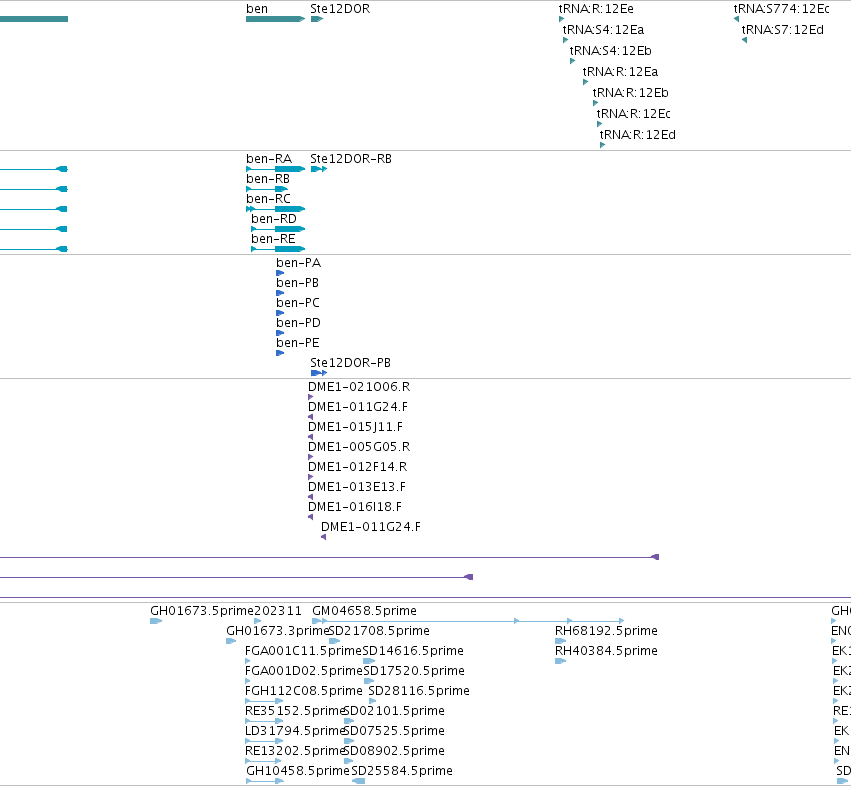Click GH10458.5prime EST label
The image size is (851, 786).
(297, 771)
